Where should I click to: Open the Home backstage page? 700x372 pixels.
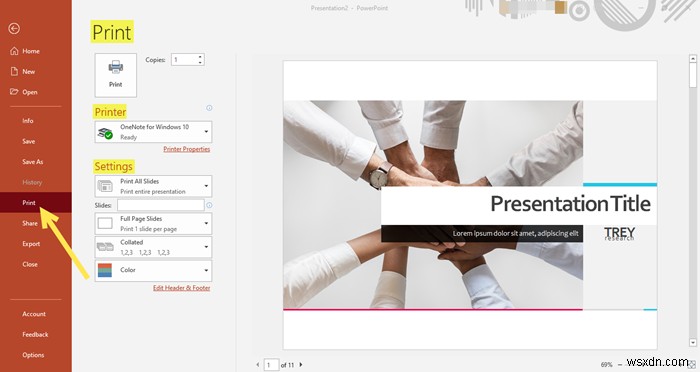point(31,51)
